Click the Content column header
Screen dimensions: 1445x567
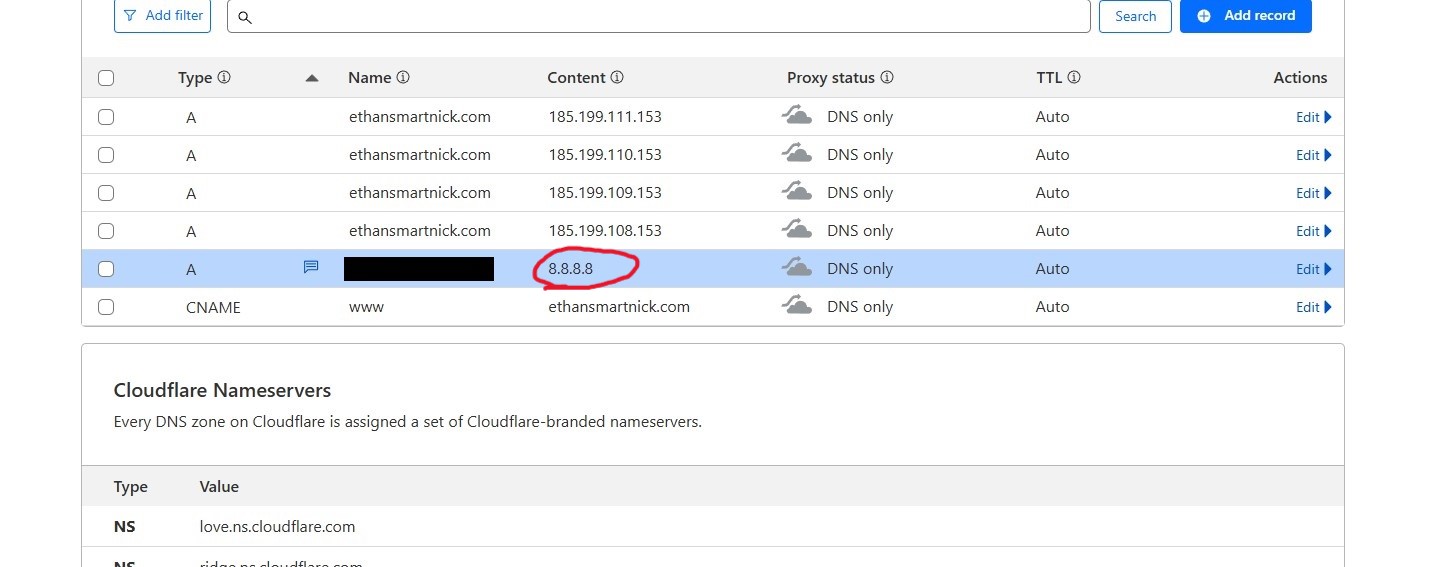coord(577,77)
